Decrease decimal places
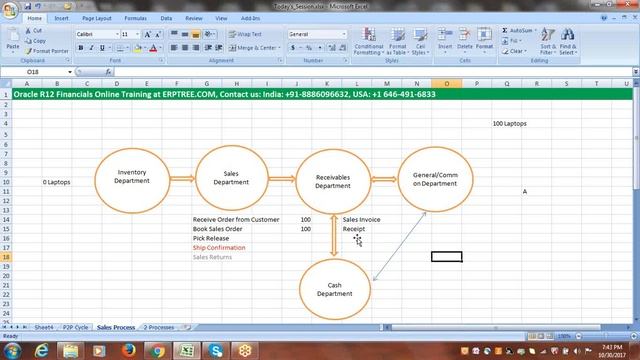Screen dimensions: 640x360 343,48
